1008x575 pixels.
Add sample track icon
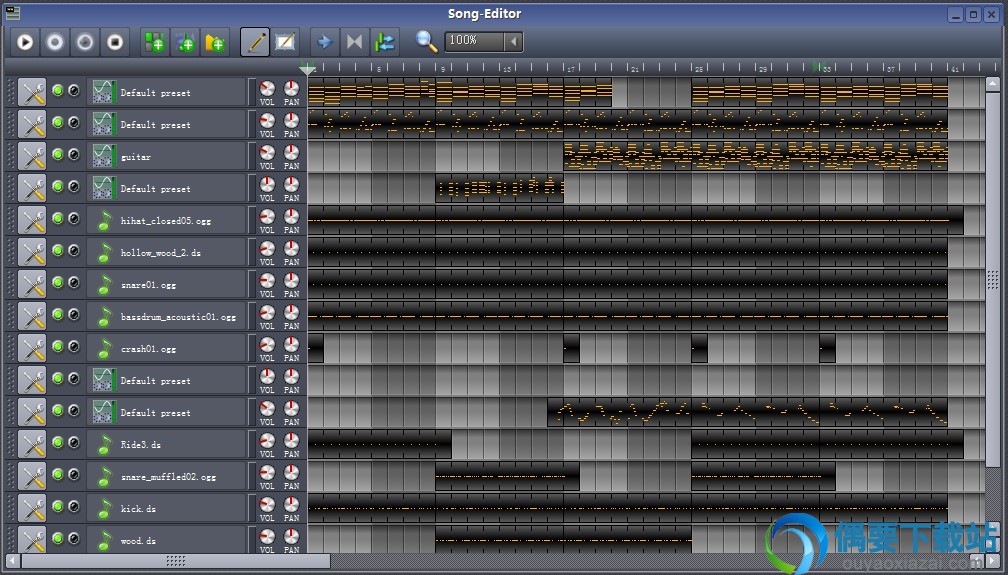click(x=185, y=42)
